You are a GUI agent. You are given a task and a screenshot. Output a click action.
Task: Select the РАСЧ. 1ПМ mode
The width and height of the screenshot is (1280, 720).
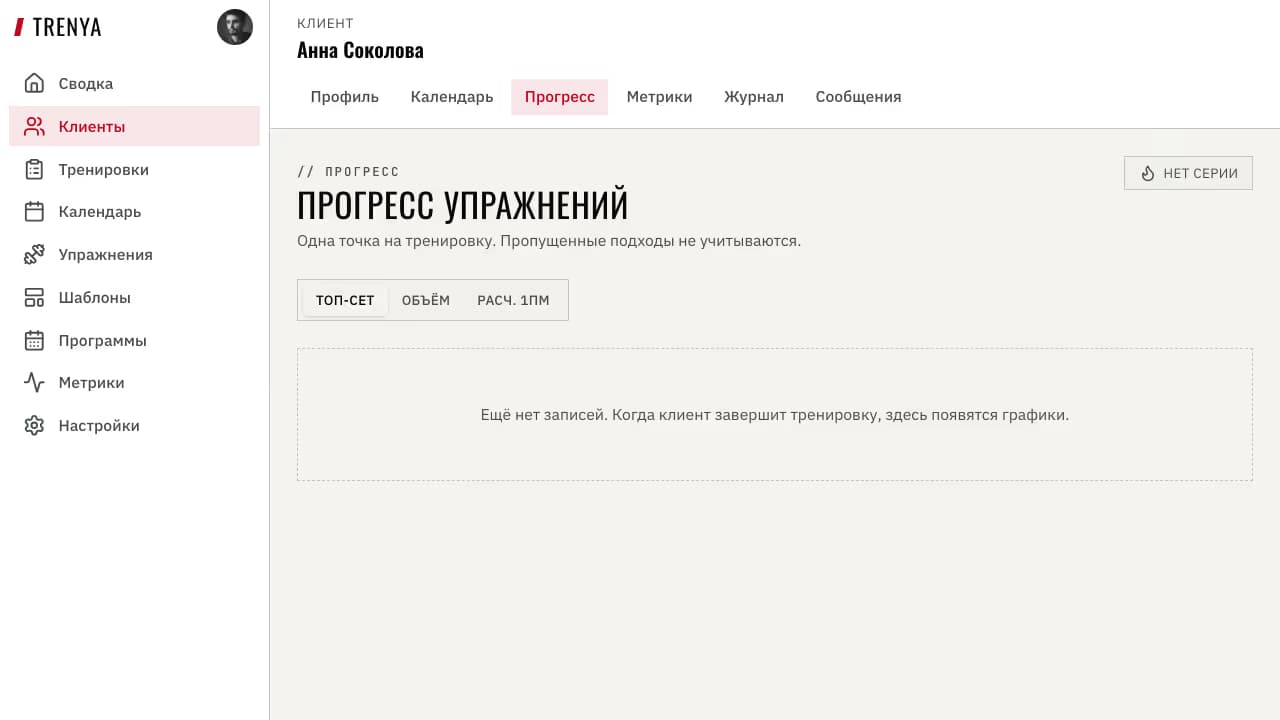513,300
